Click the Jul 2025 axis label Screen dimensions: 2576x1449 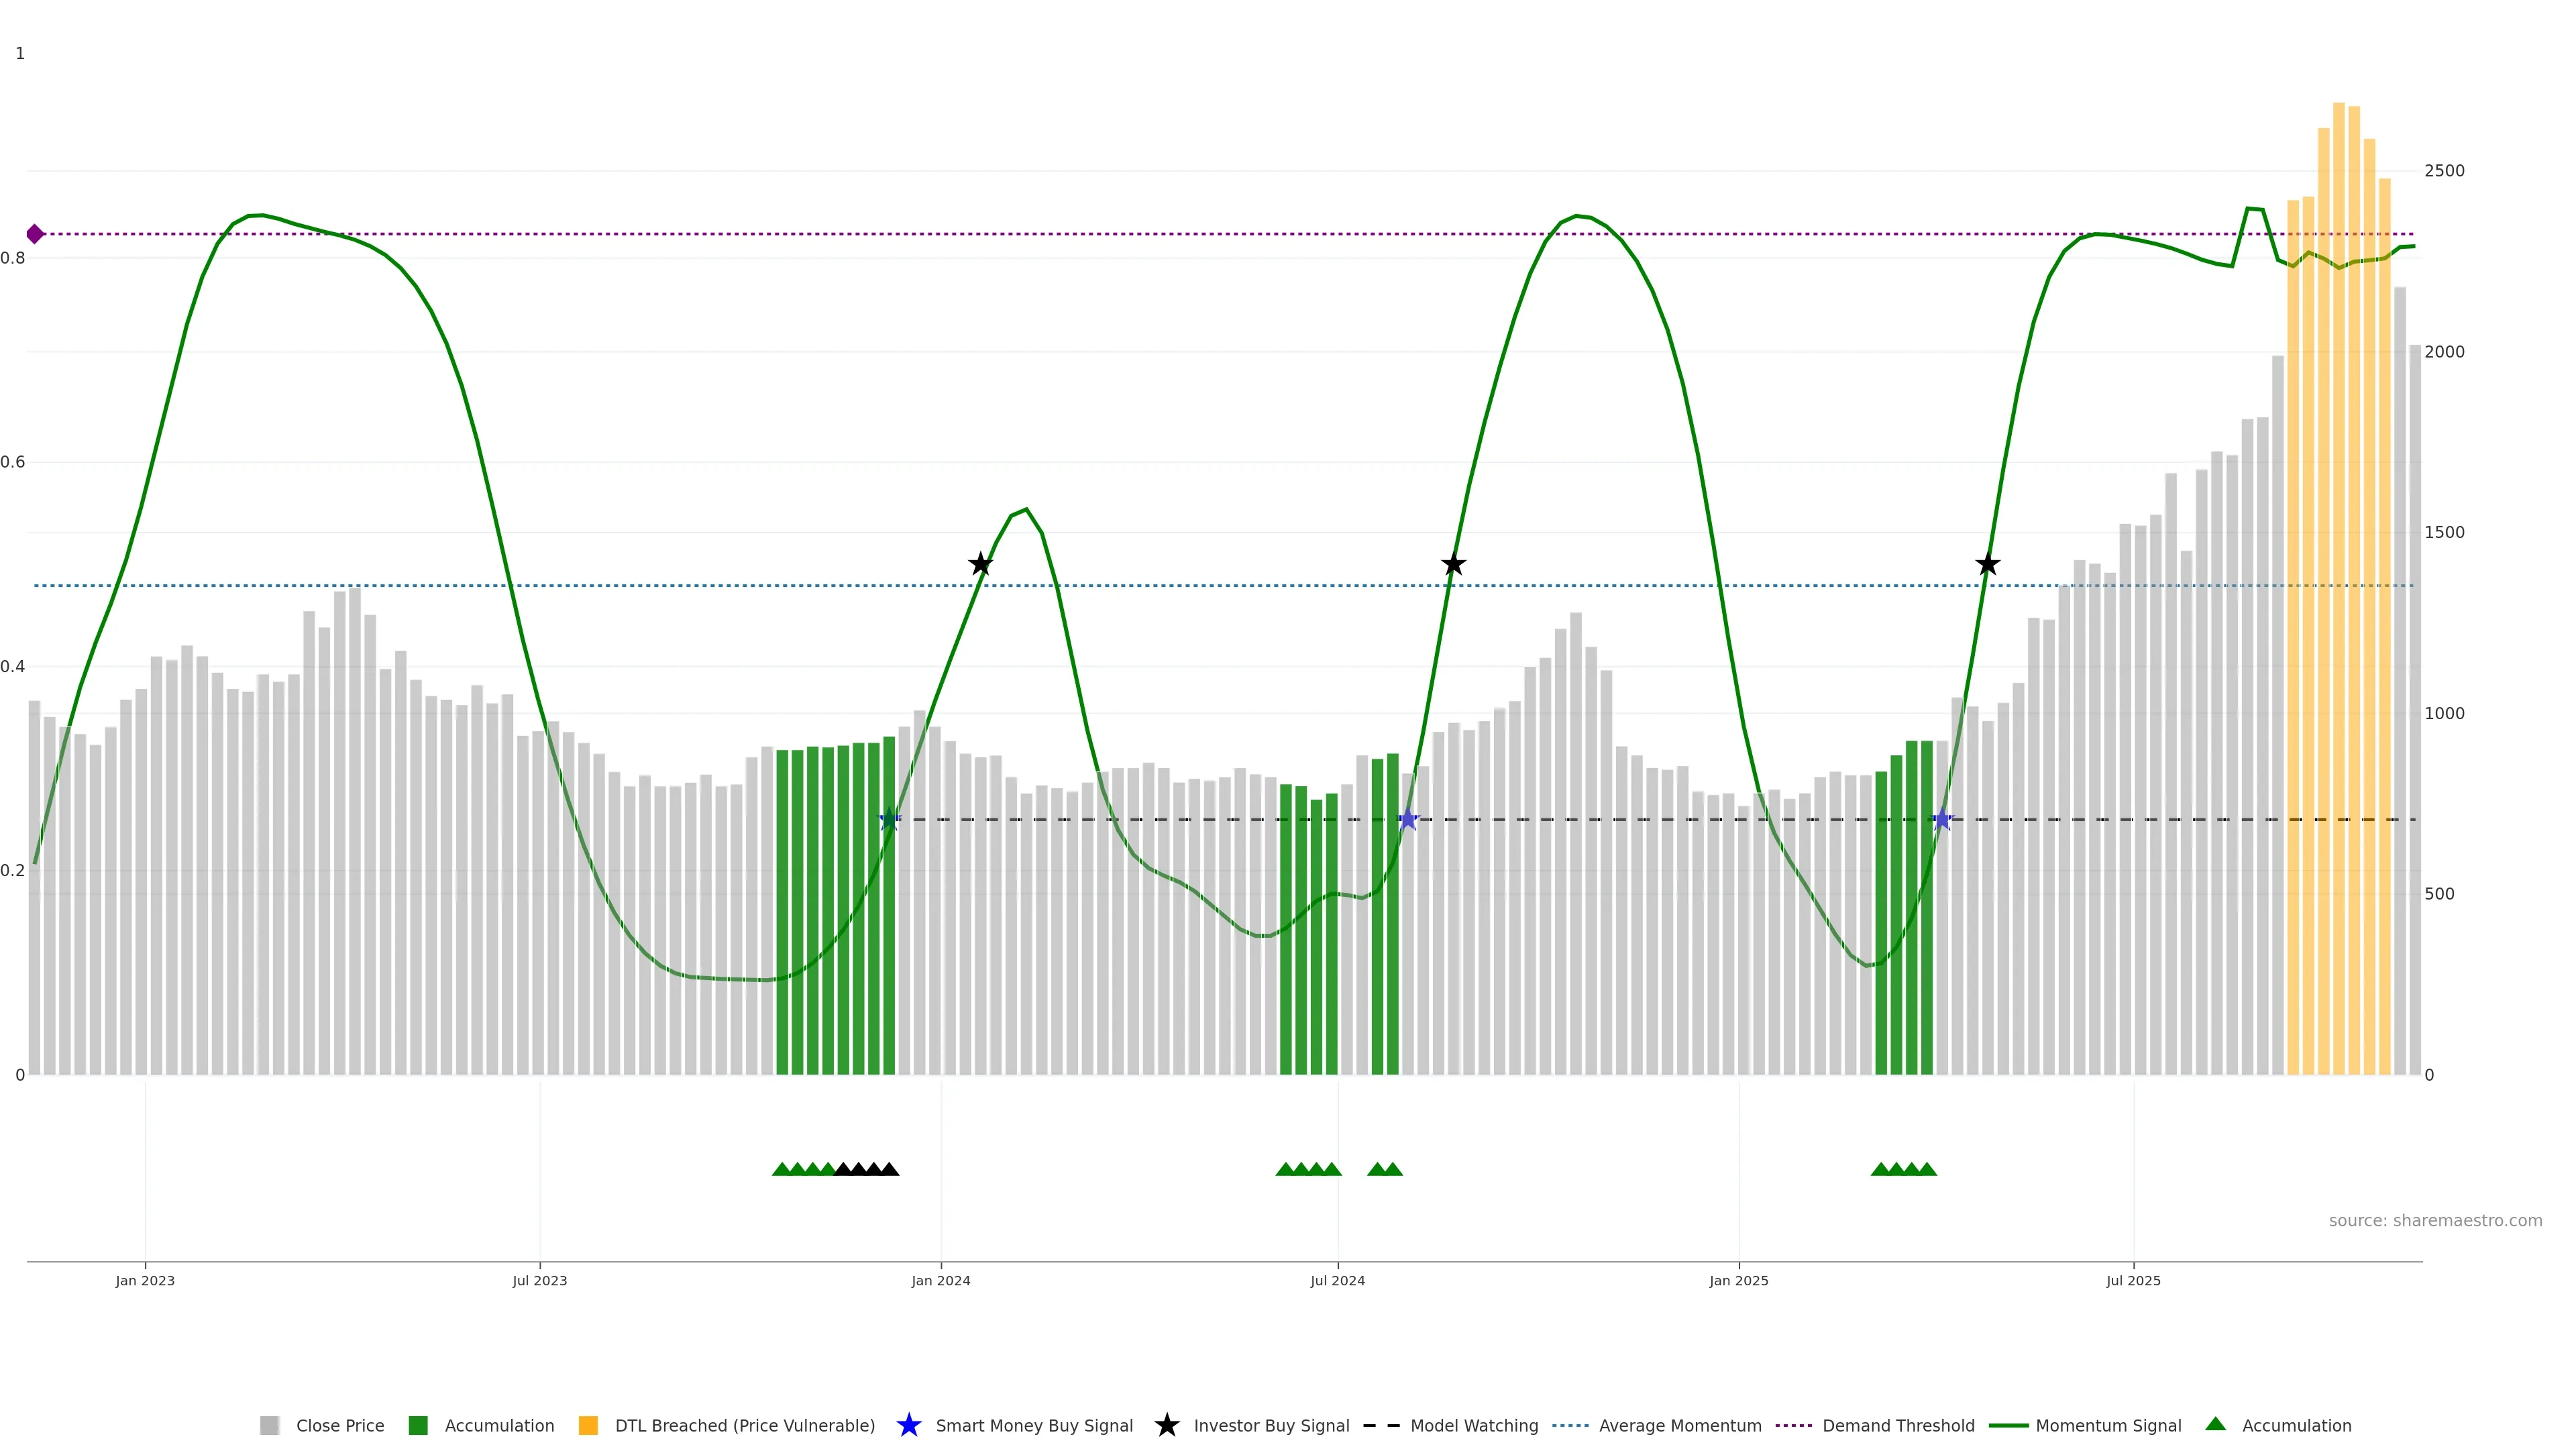[2133, 1280]
